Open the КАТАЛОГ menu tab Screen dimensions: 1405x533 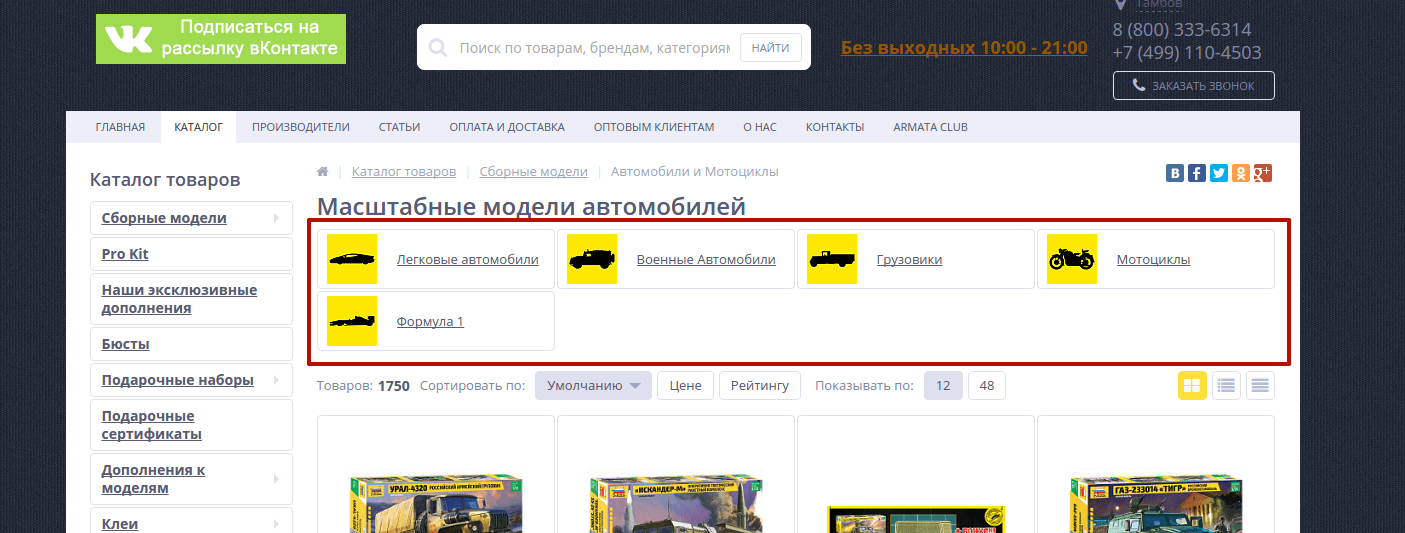[x=199, y=127]
